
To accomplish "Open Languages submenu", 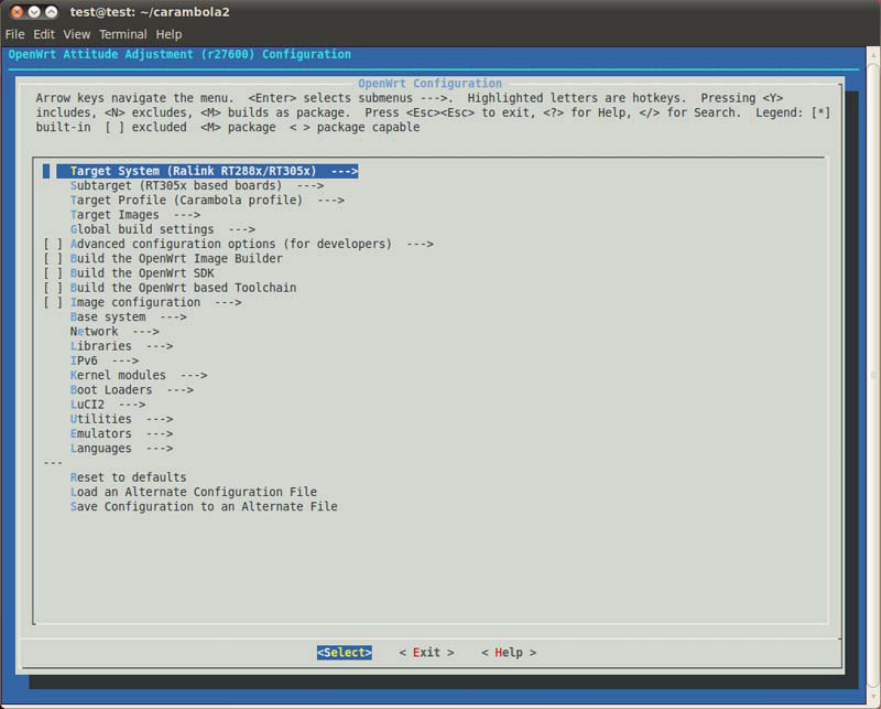I will click(x=121, y=449).
